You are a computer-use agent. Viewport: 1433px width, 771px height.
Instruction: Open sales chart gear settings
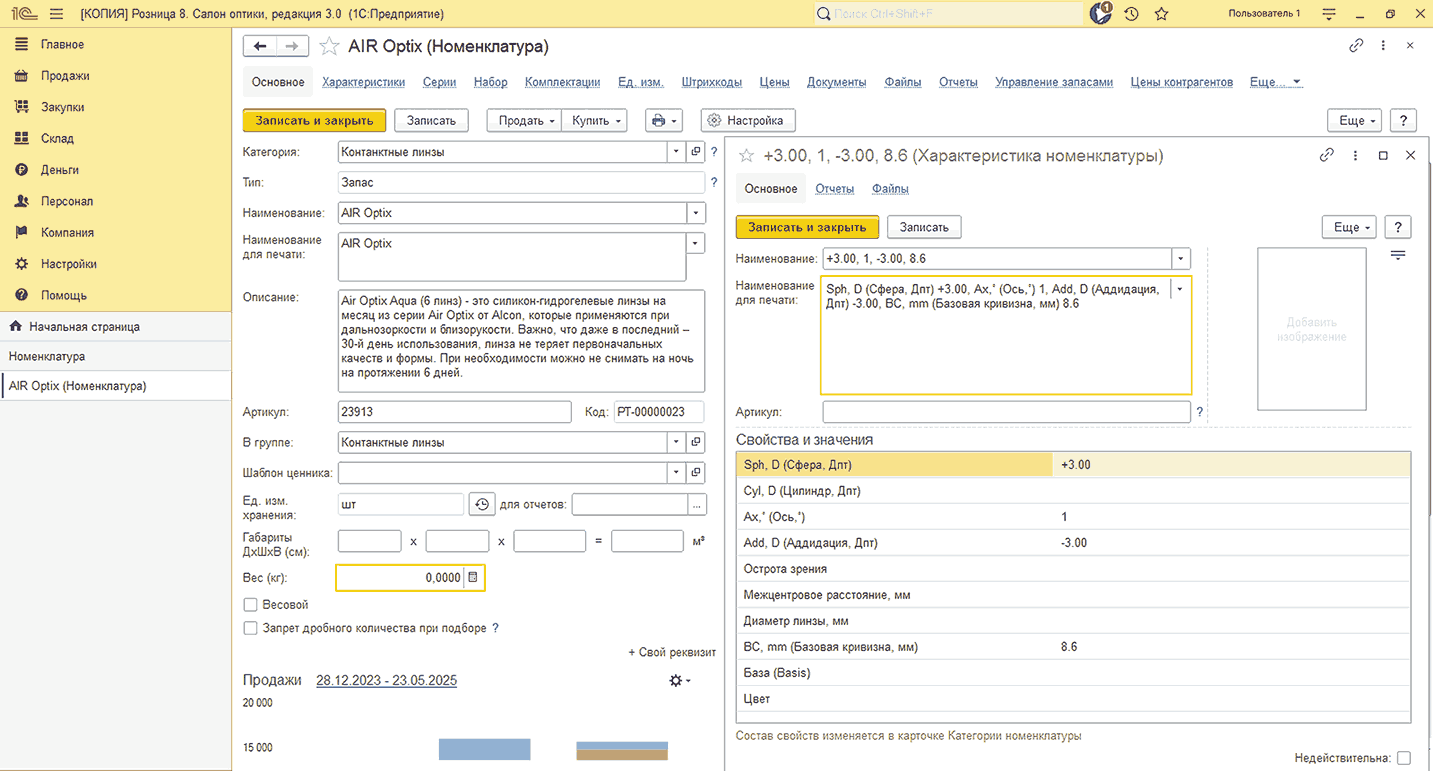tap(680, 680)
